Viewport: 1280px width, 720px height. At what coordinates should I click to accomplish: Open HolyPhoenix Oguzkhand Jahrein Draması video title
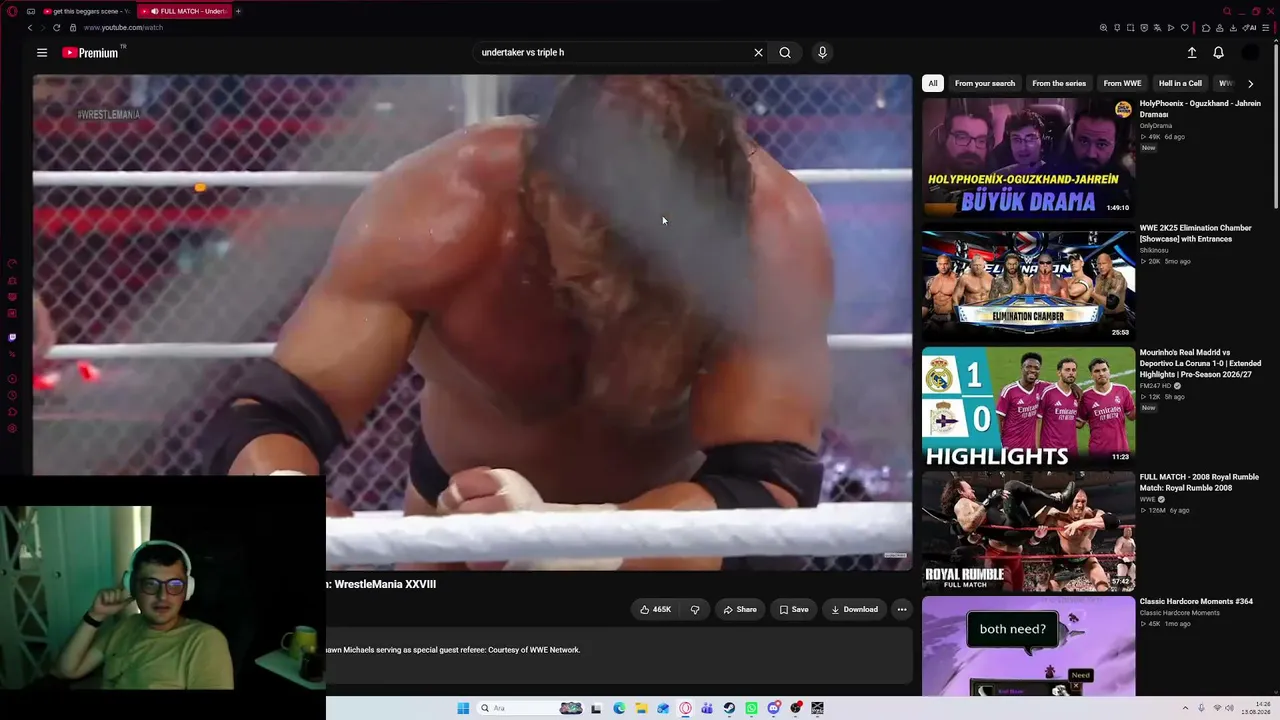coord(1200,109)
